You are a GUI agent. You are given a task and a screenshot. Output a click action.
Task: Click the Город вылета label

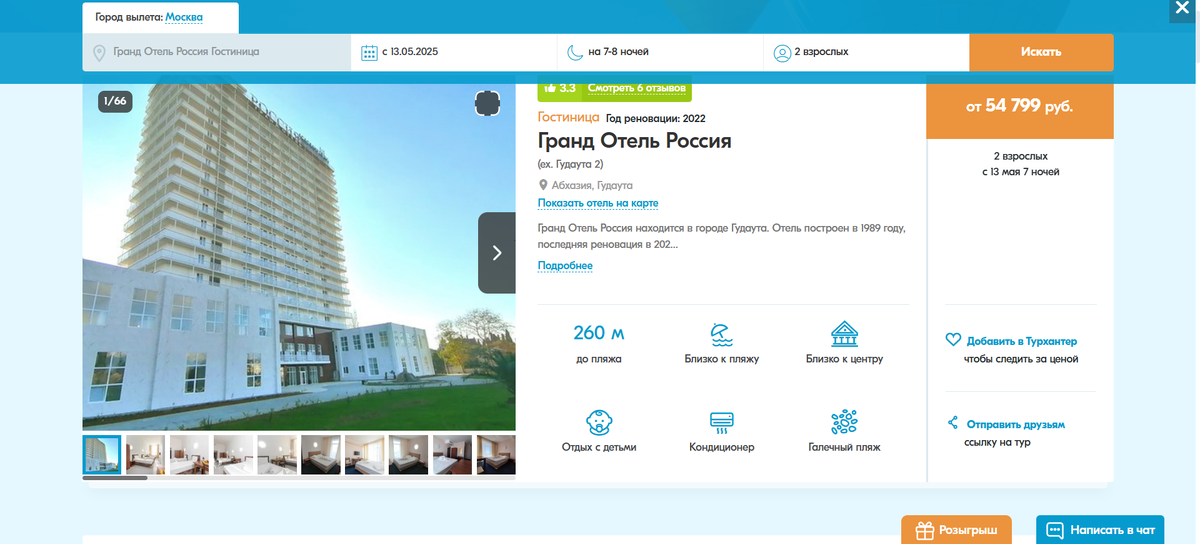[129, 17]
